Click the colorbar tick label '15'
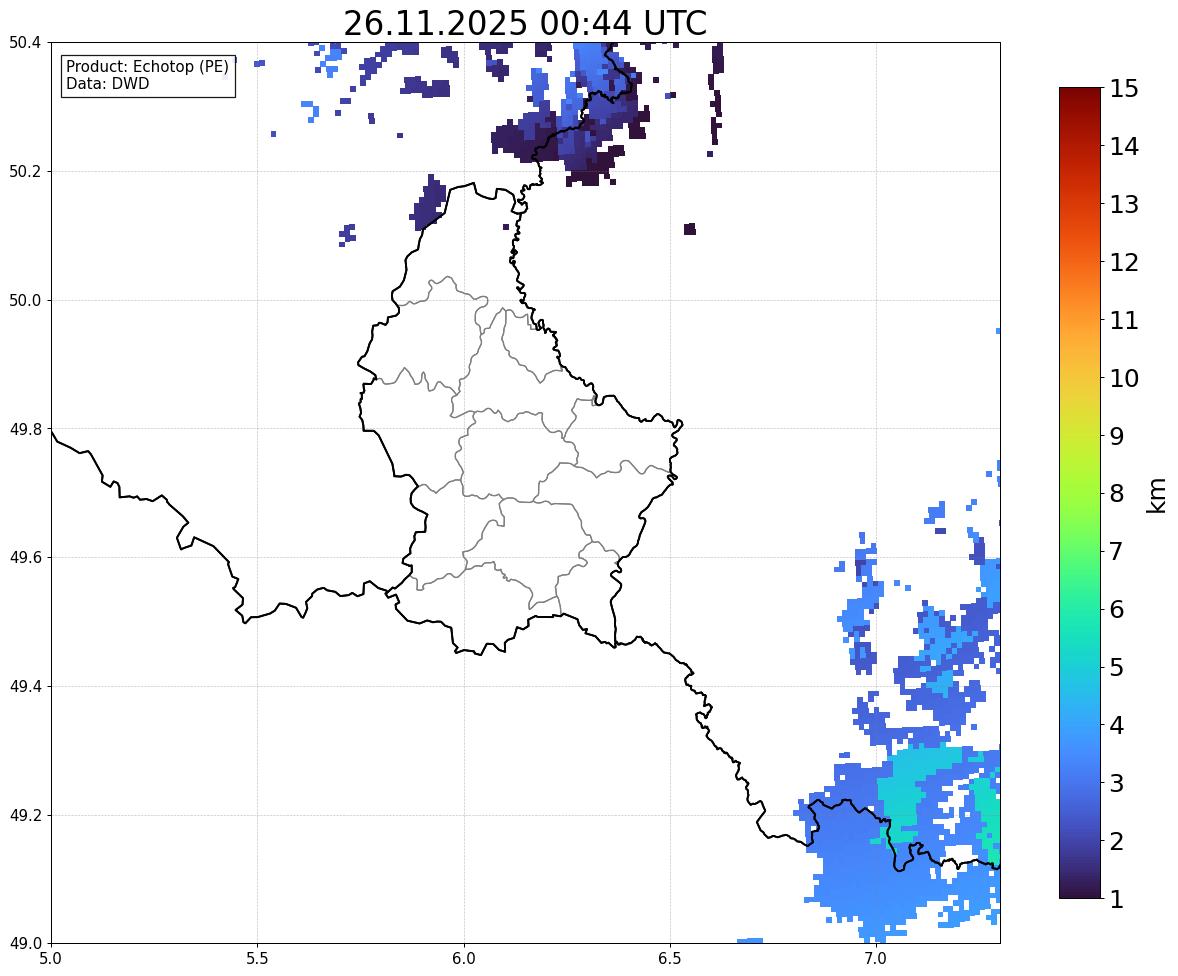 1124,89
